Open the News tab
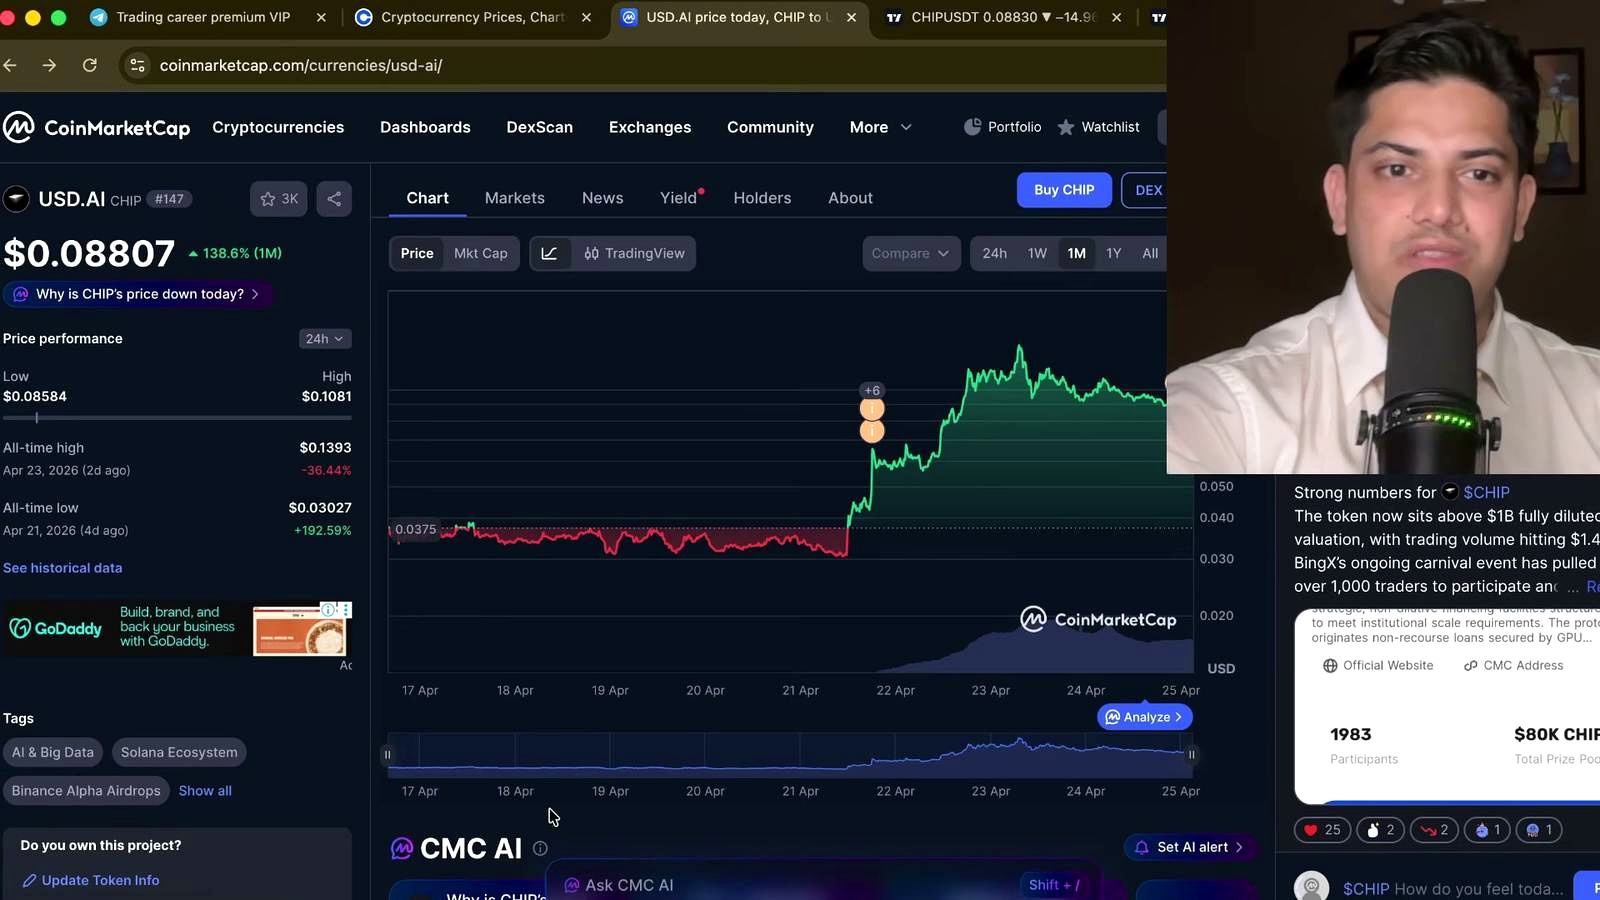Screen dimensions: 1600x900 point(603,198)
